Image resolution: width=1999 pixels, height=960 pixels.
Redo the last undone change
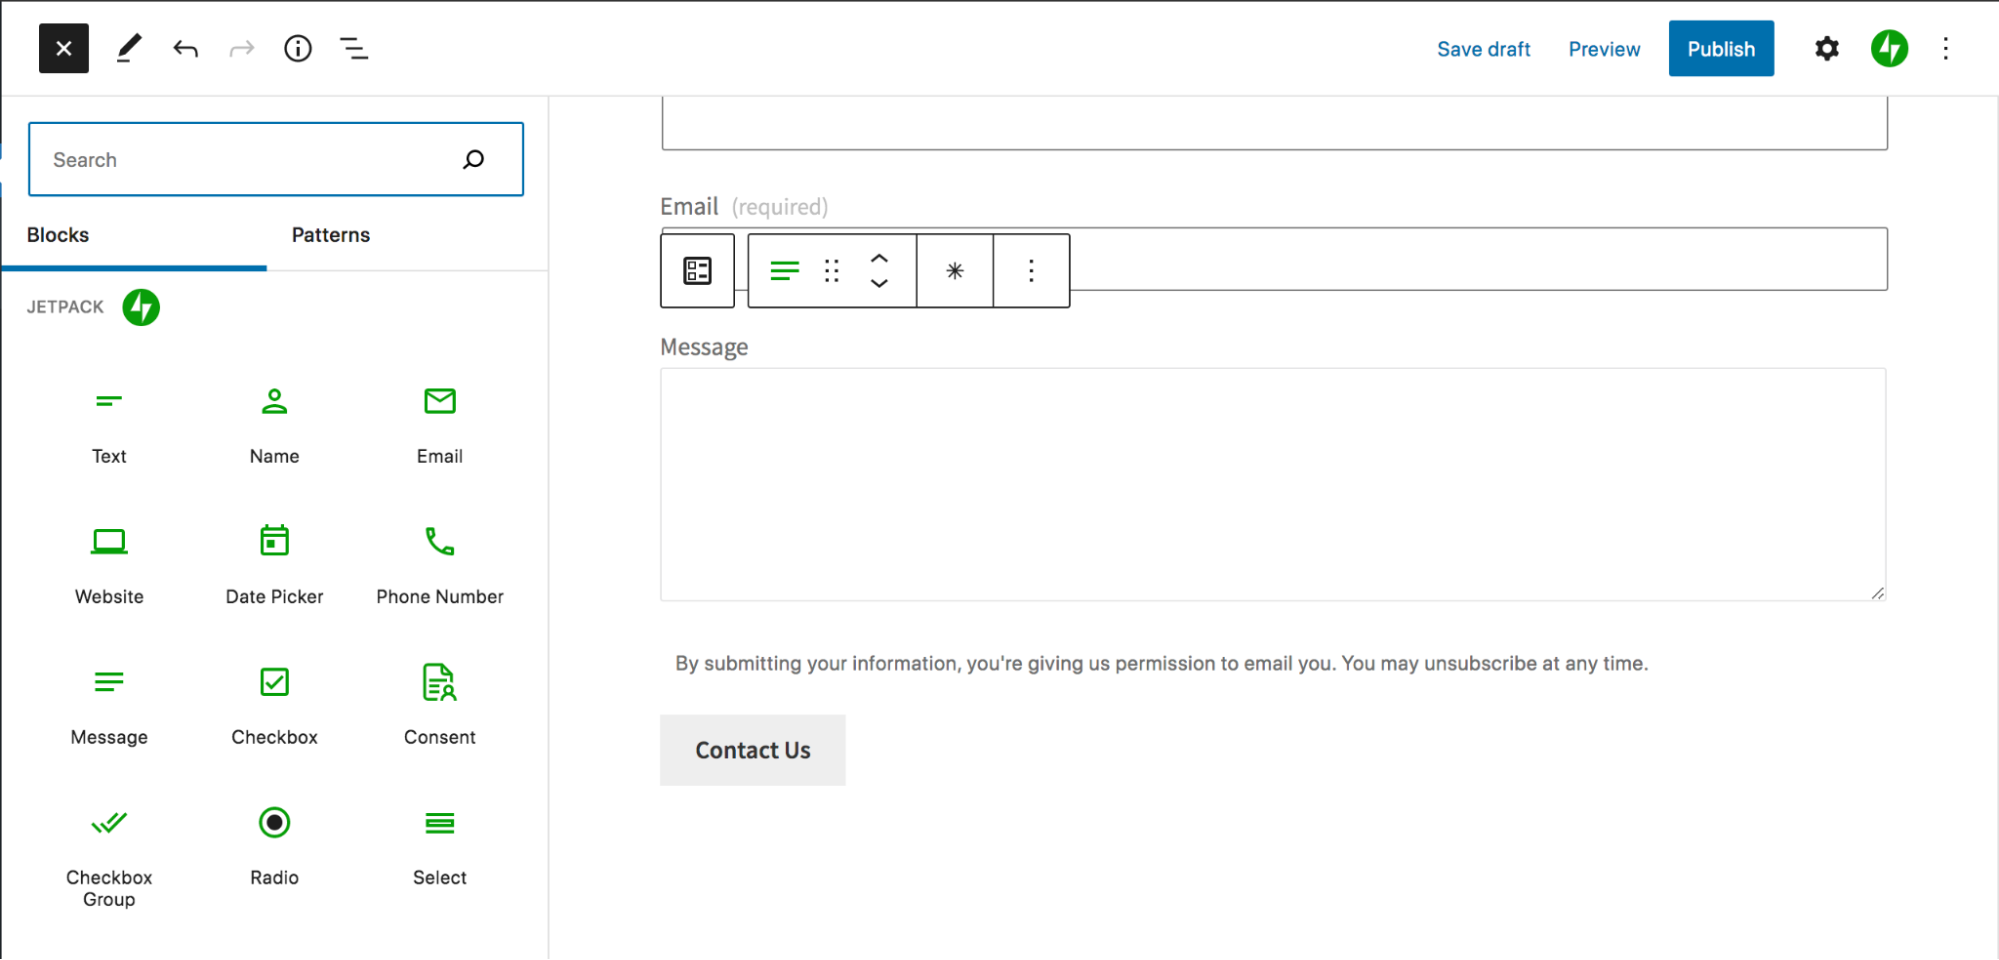click(242, 48)
